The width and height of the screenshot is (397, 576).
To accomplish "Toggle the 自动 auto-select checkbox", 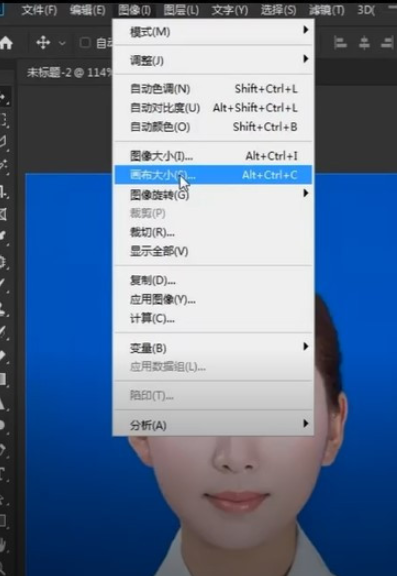I will click(85, 43).
